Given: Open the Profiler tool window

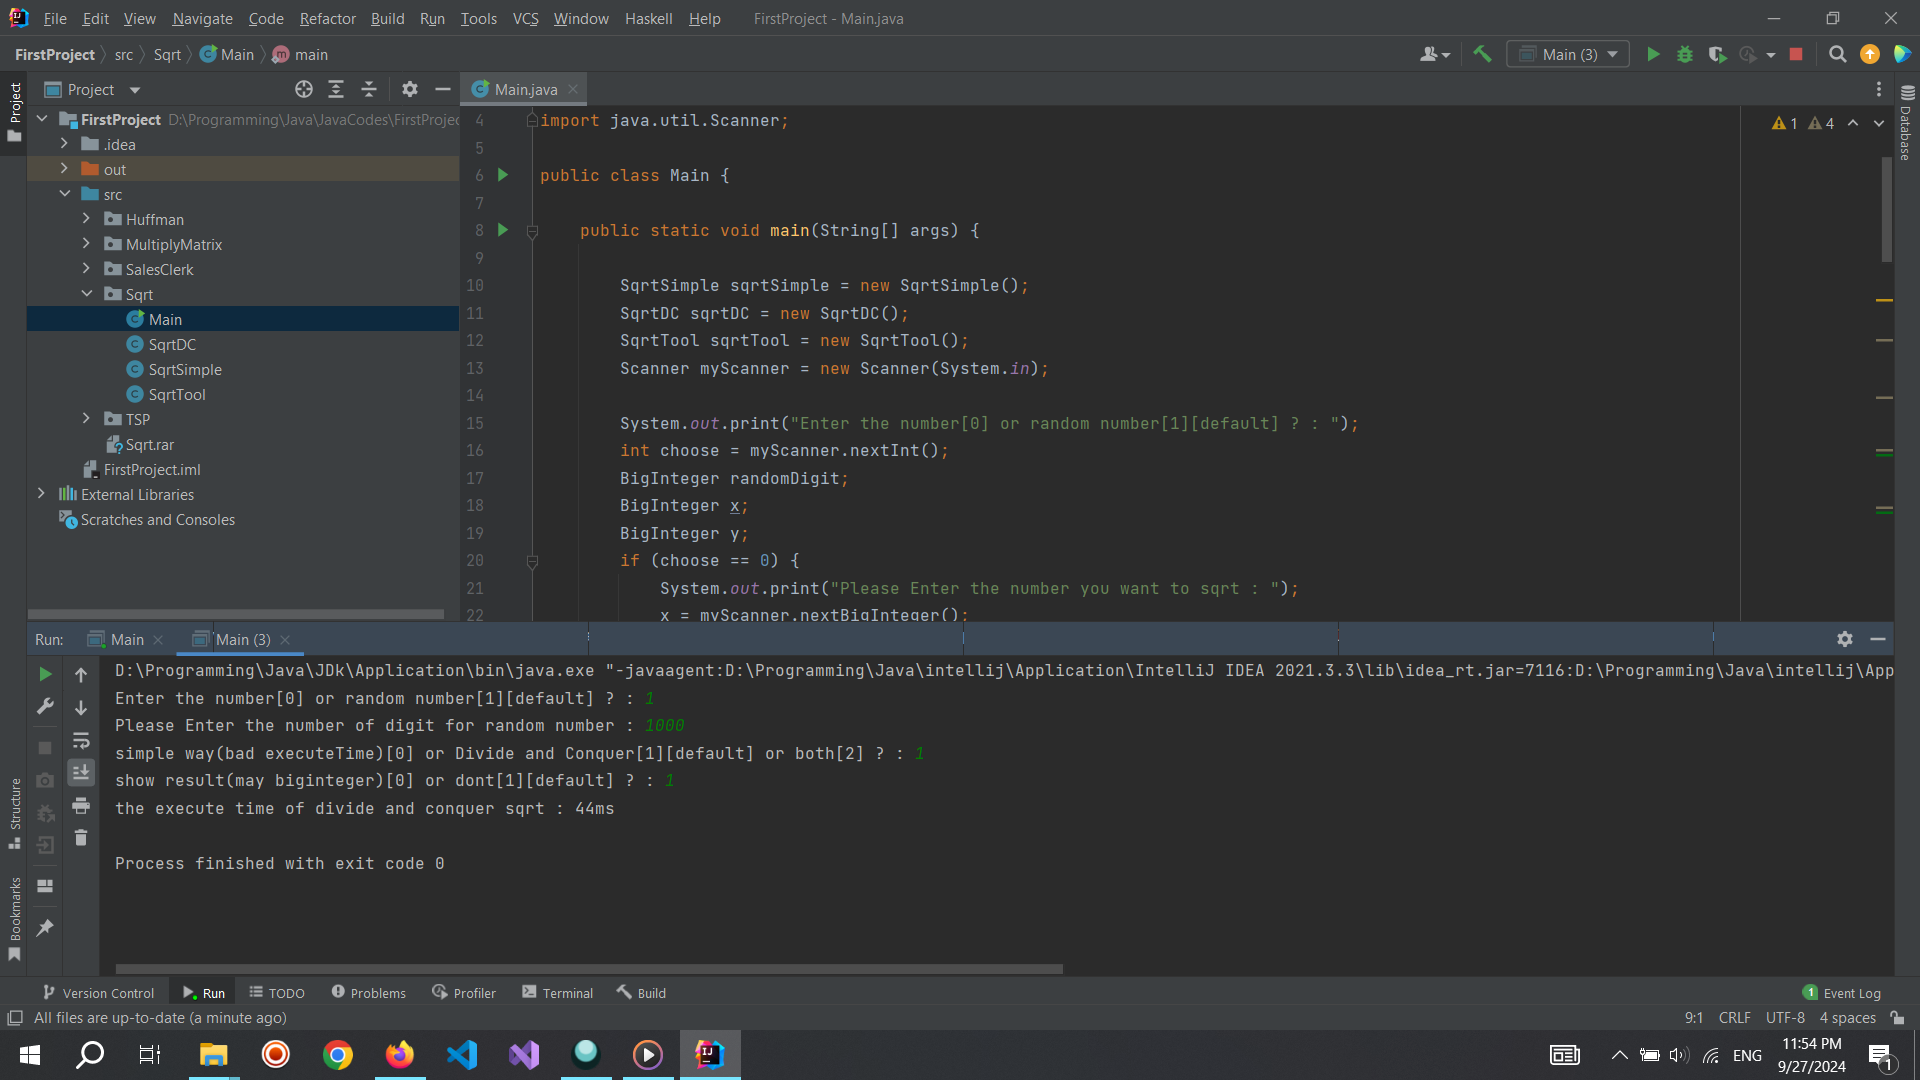Looking at the screenshot, I should pos(464,993).
